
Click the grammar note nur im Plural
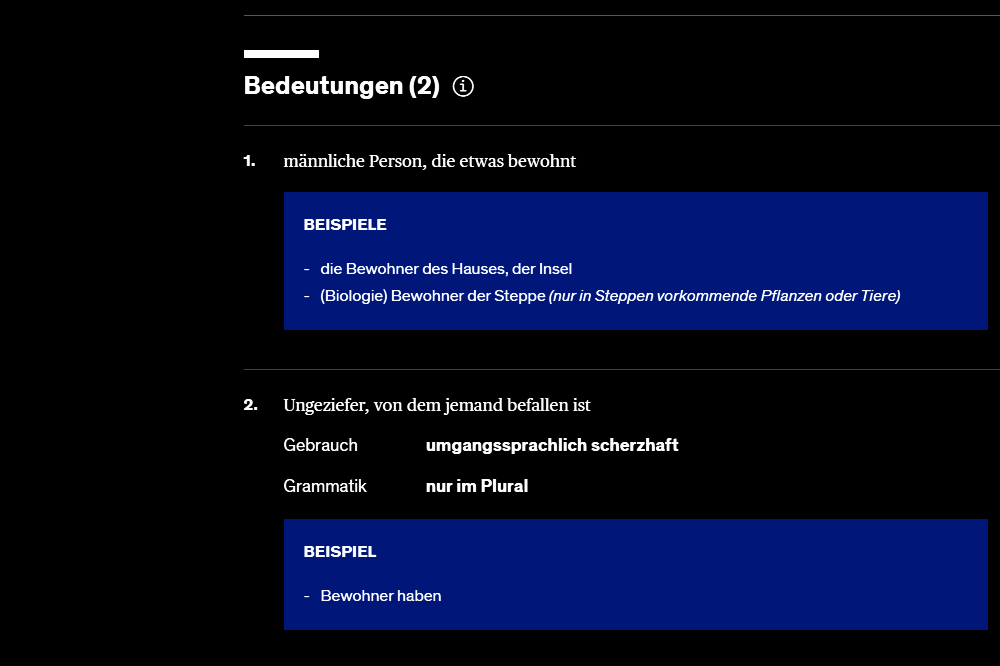[477, 486]
